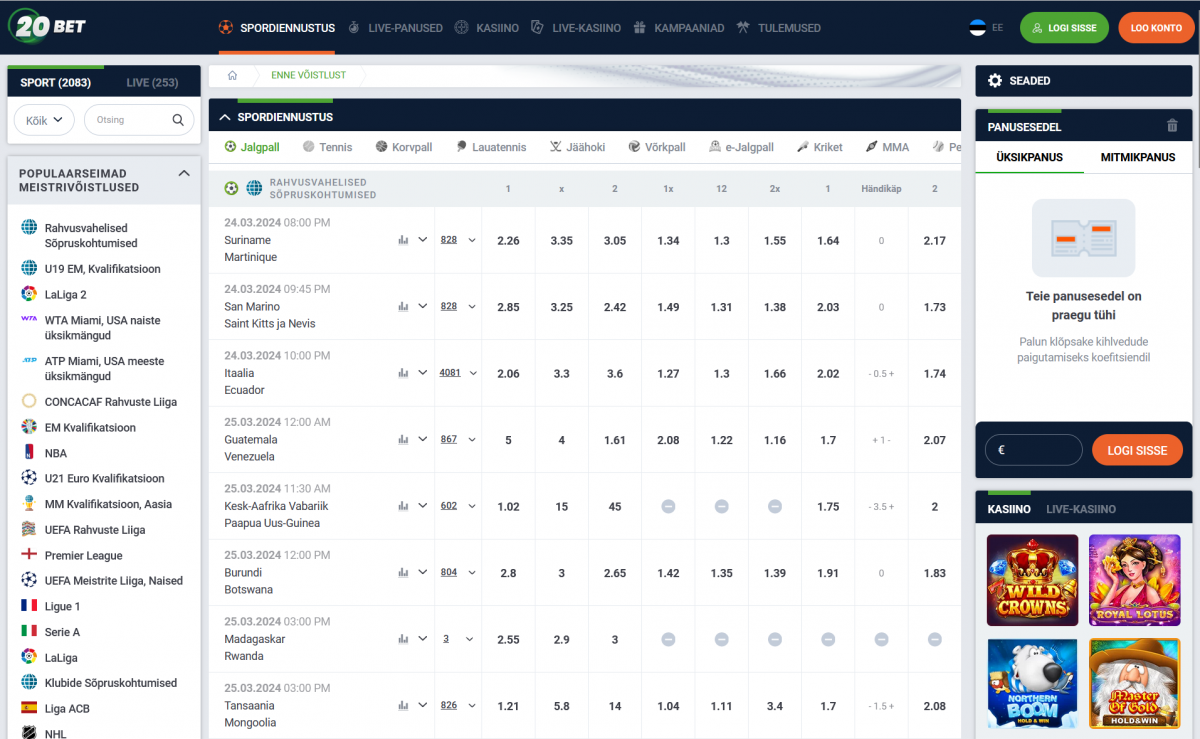Open the Kõik filter dropdown
This screenshot has width=1200, height=739.
point(44,120)
